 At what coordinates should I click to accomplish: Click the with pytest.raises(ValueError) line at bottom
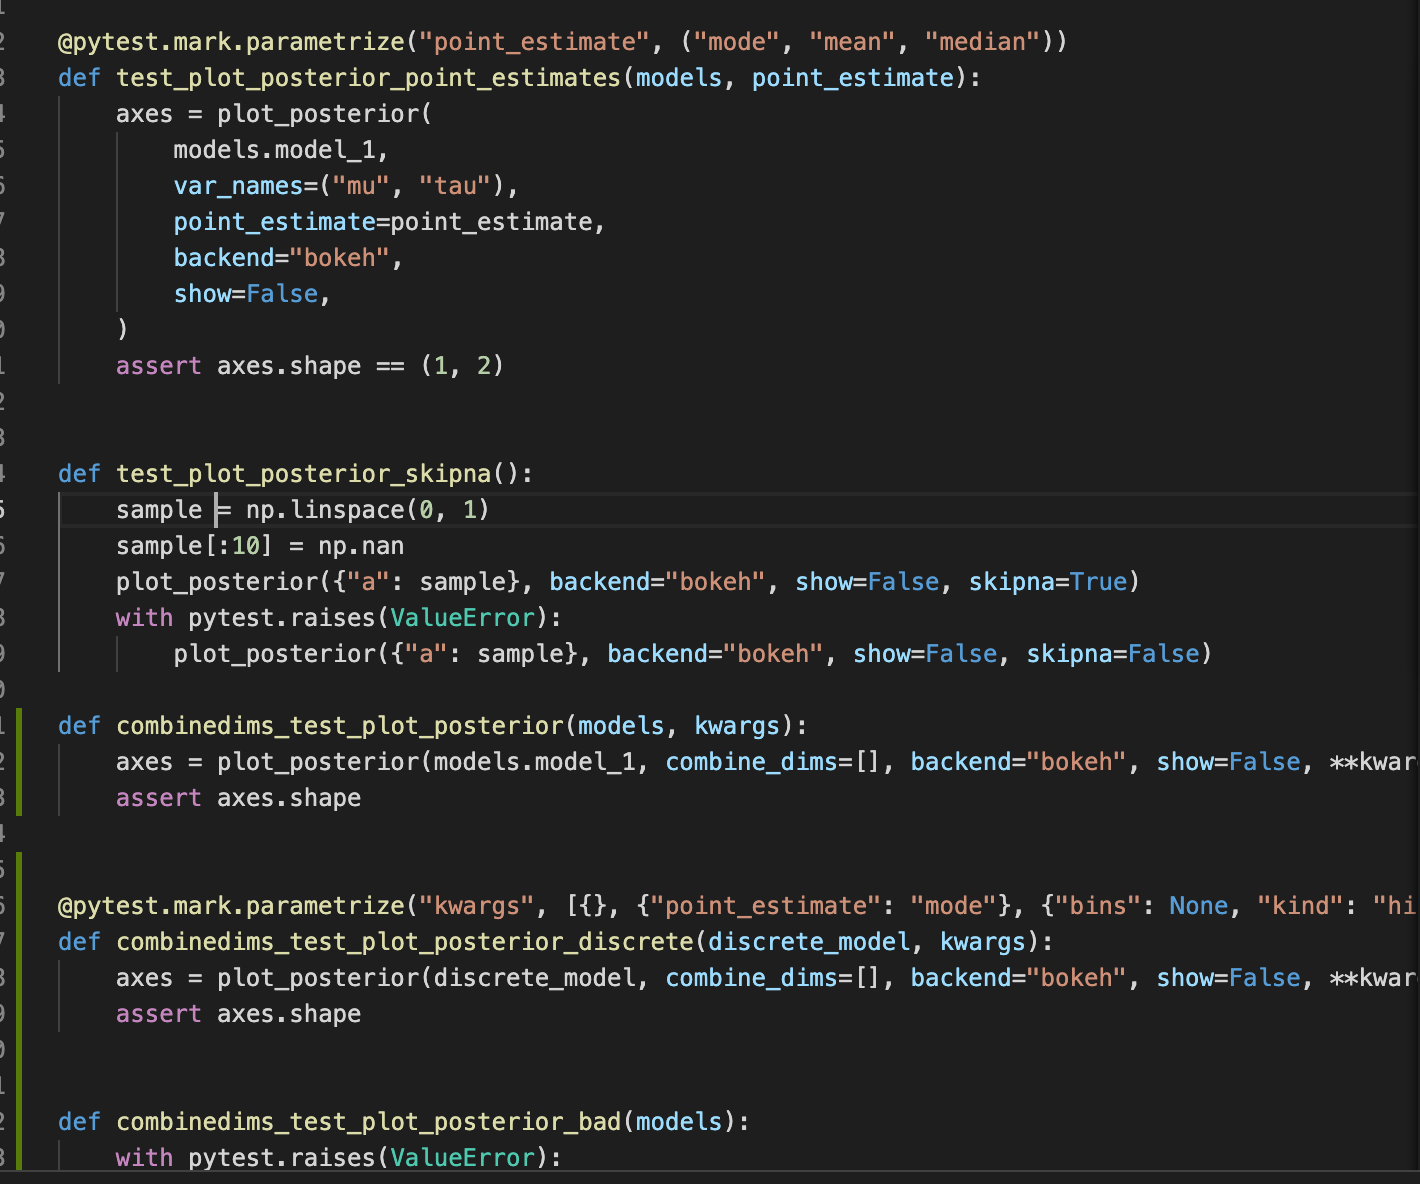330,1157
